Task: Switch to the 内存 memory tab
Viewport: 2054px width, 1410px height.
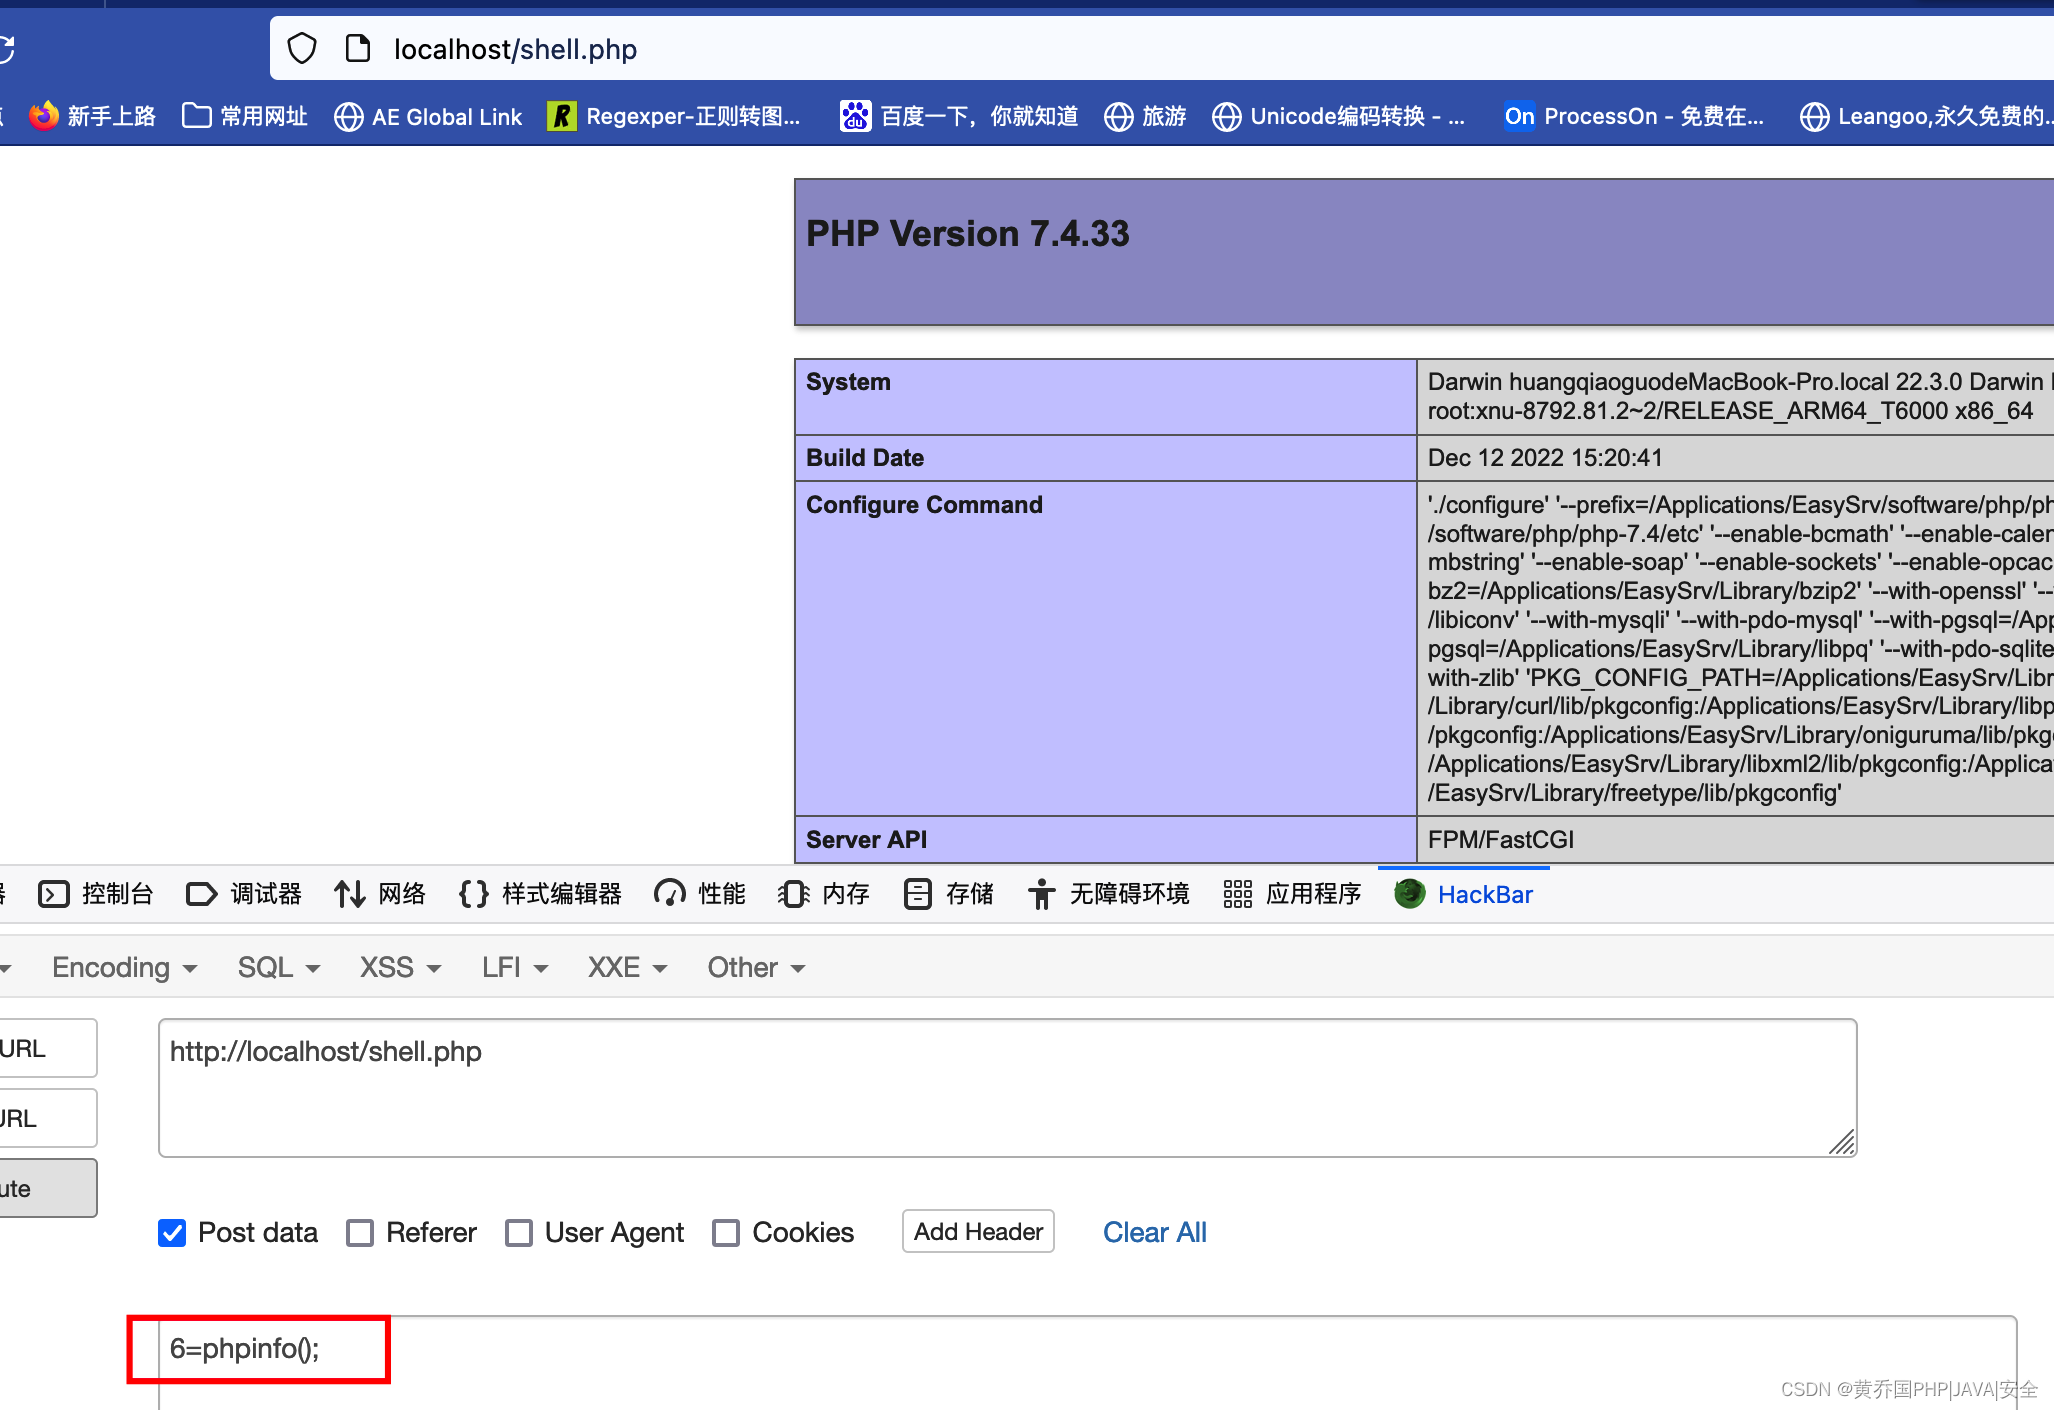Action: pos(824,893)
